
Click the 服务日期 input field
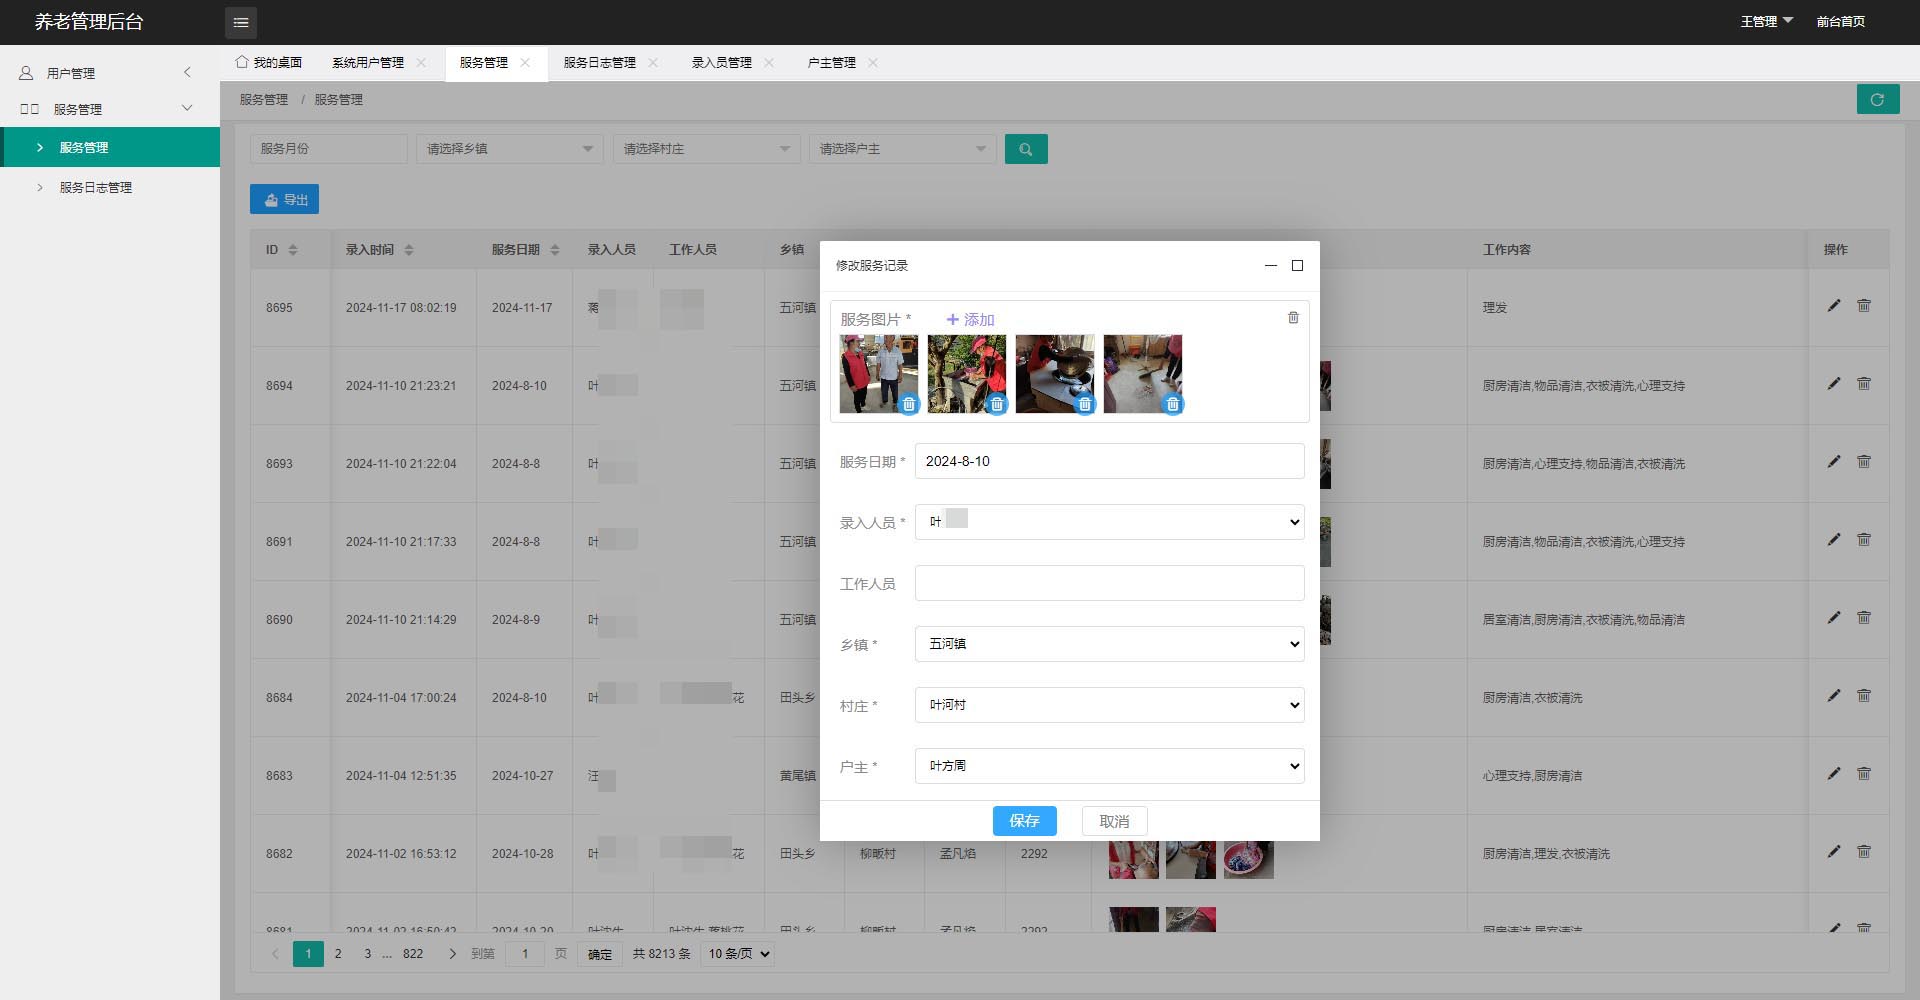[1108, 461]
